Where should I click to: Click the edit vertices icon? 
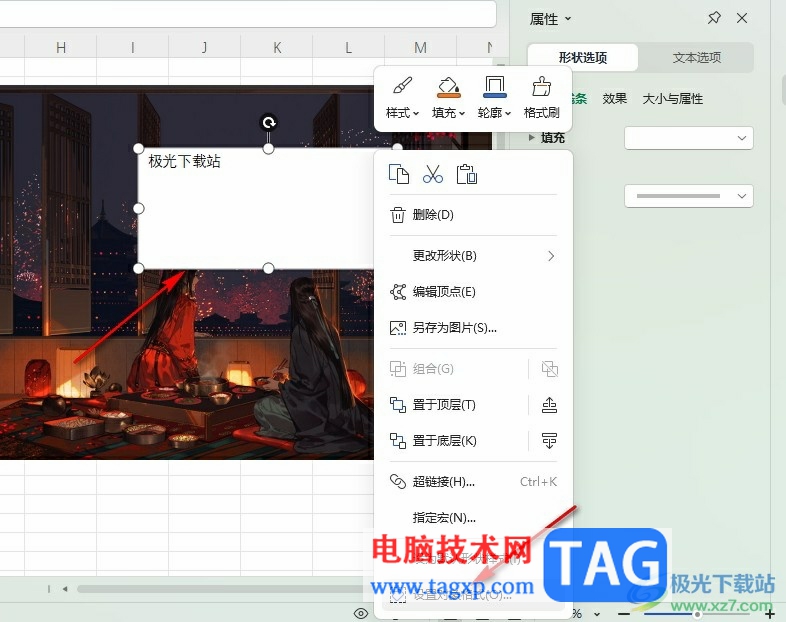398,292
